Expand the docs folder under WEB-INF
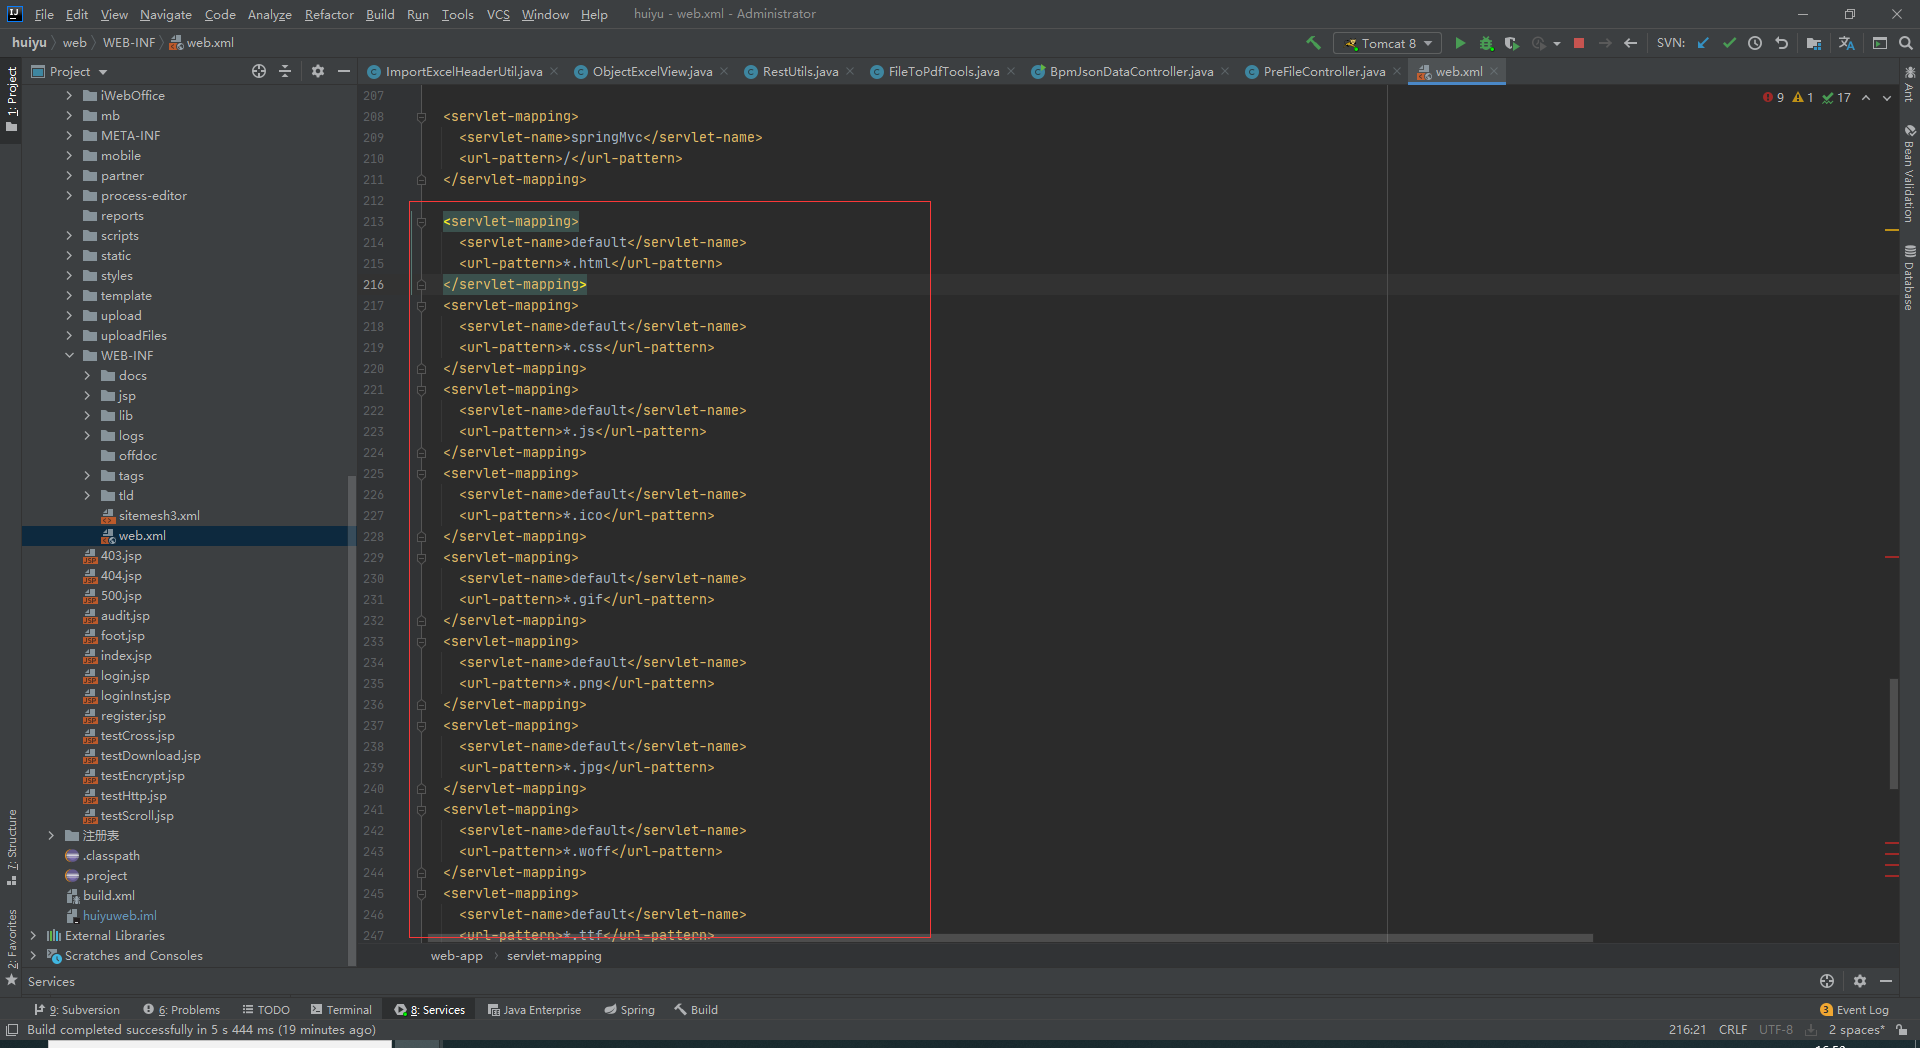Viewport: 1920px width, 1048px height. (x=88, y=375)
